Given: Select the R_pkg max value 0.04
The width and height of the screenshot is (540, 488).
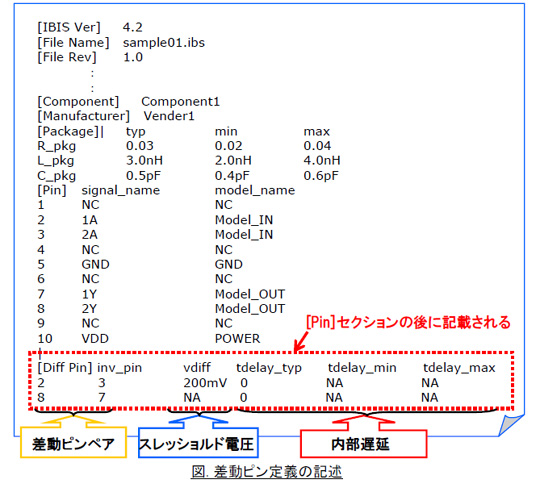Looking at the screenshot, I should (317, 146).
